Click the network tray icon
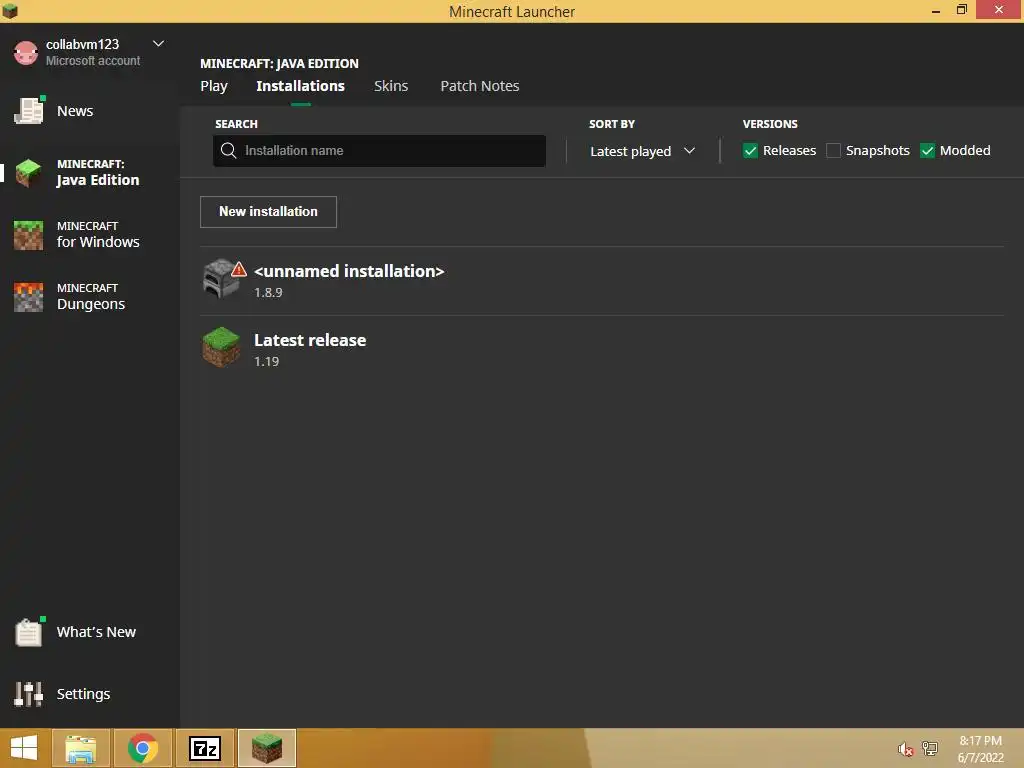This screenshot has width=1024, height=768. click(x=929, y=748)
